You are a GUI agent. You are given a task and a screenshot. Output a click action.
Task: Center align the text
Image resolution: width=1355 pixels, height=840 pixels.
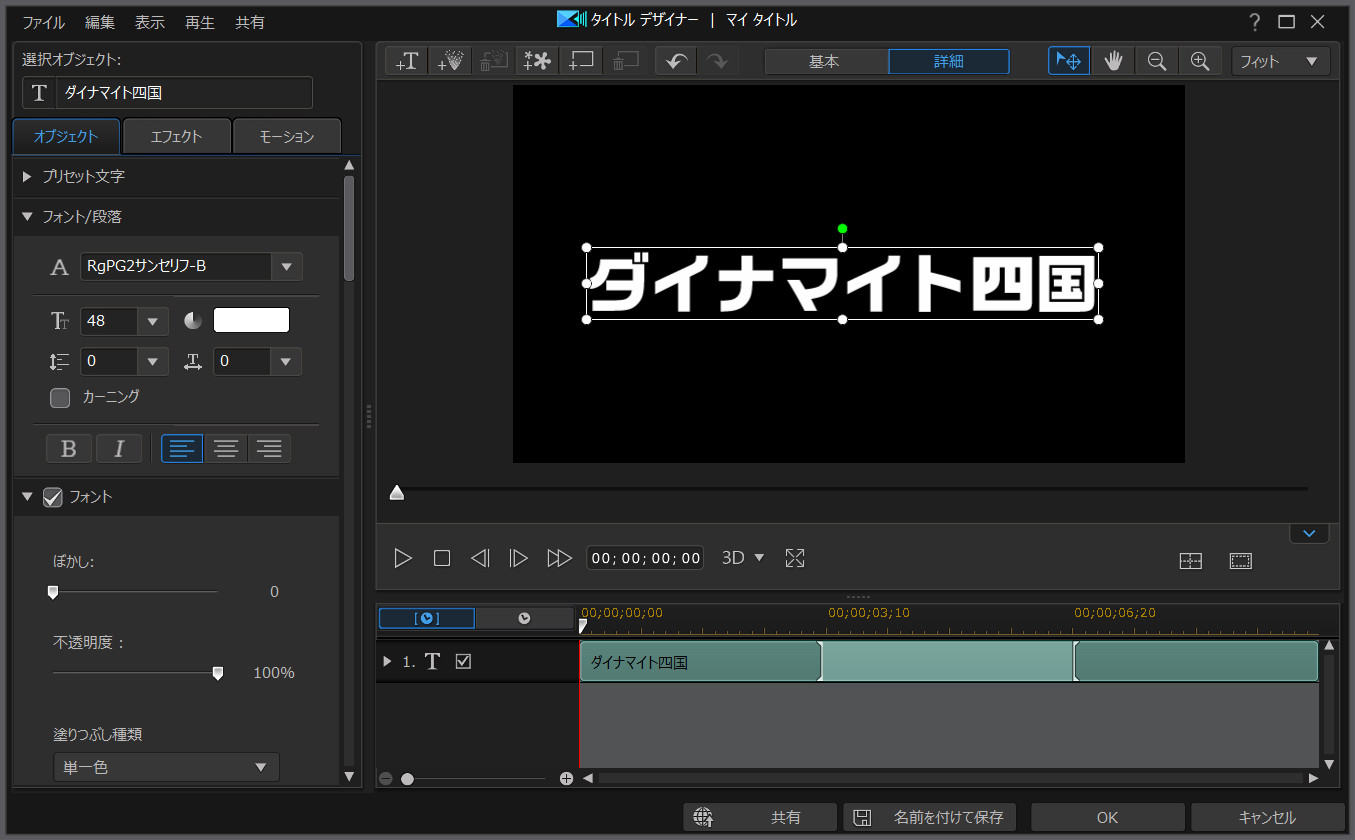(x=226, y=449)
